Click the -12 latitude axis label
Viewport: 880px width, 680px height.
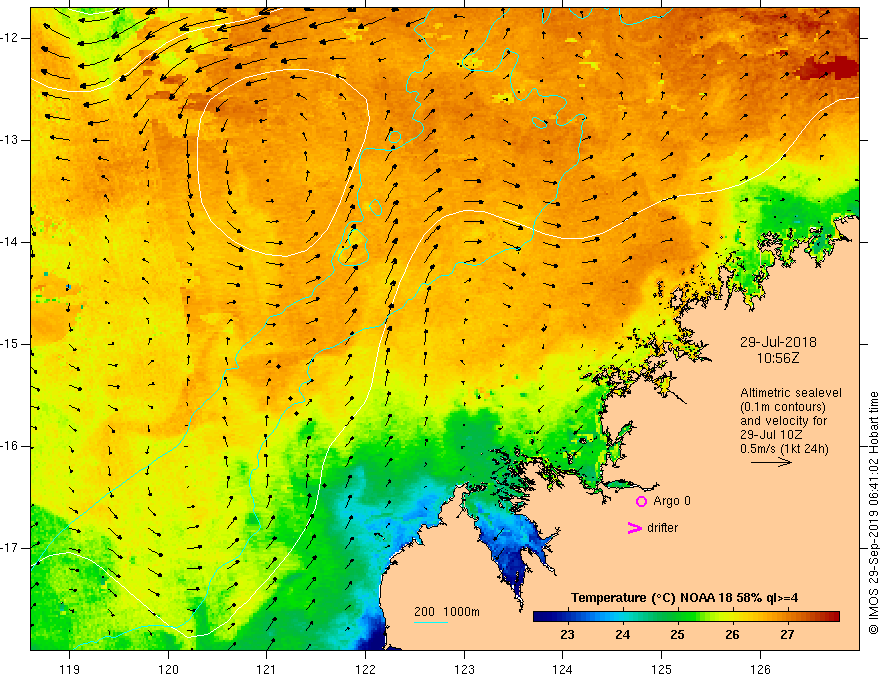[x=11, y=38]
